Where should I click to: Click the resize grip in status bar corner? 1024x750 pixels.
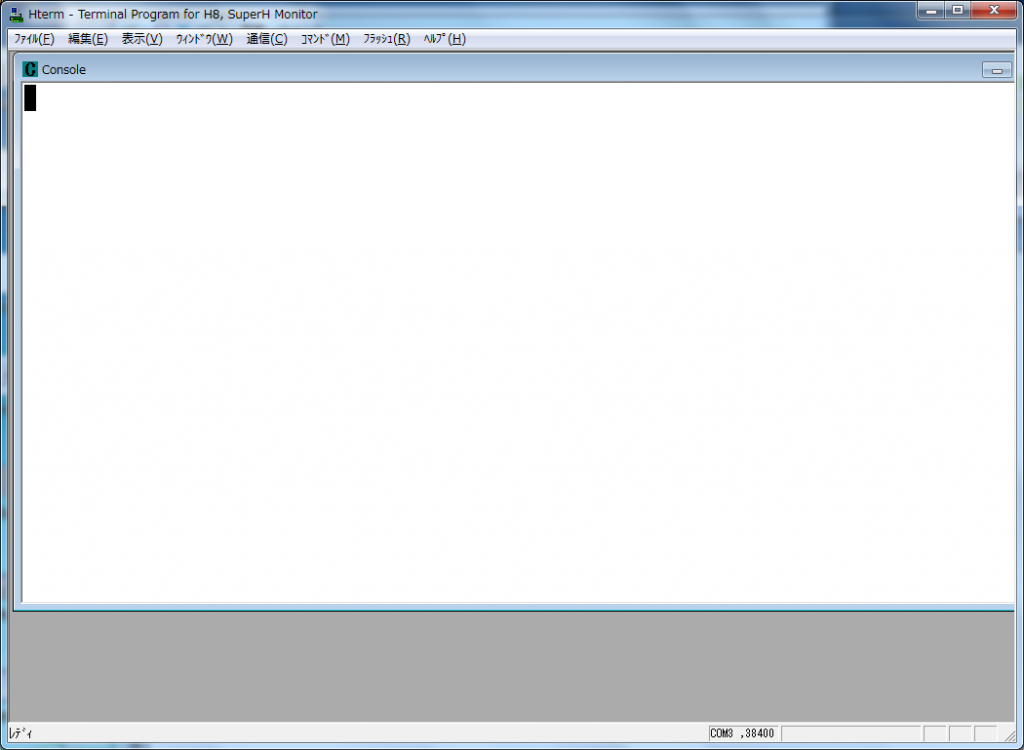point(1010,735)
